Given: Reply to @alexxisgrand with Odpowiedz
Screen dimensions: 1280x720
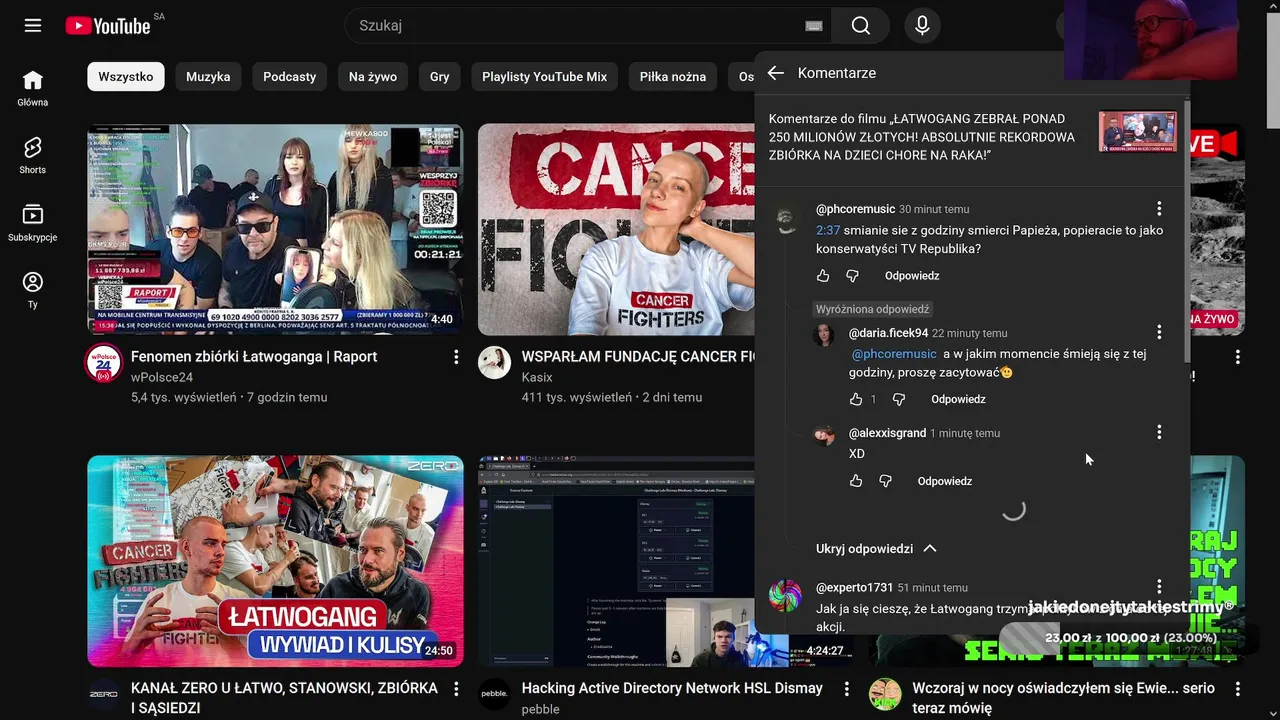Looking at the screenshot, I should pyautogui.click(x=945, y=481).
